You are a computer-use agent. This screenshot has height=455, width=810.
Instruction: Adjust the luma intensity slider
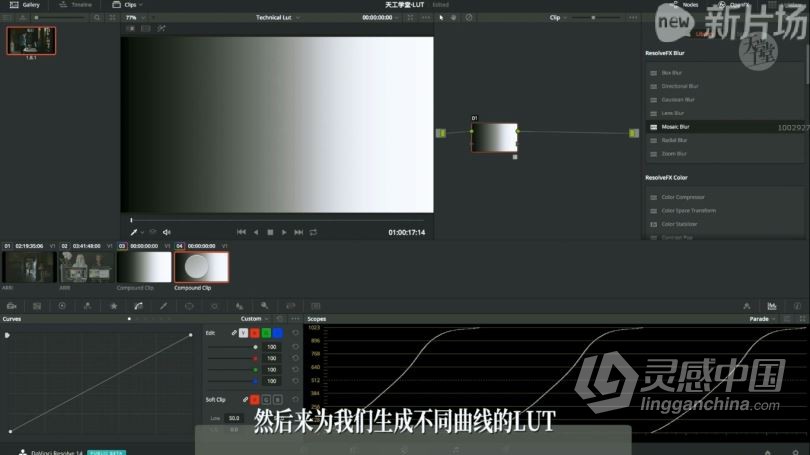[x=232, y=347]
